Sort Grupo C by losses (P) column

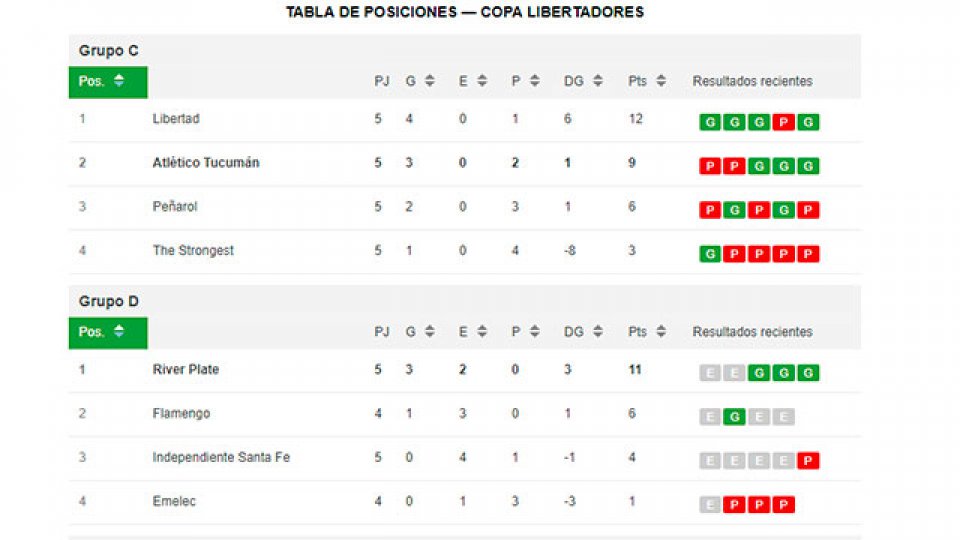tap(525, 82)
